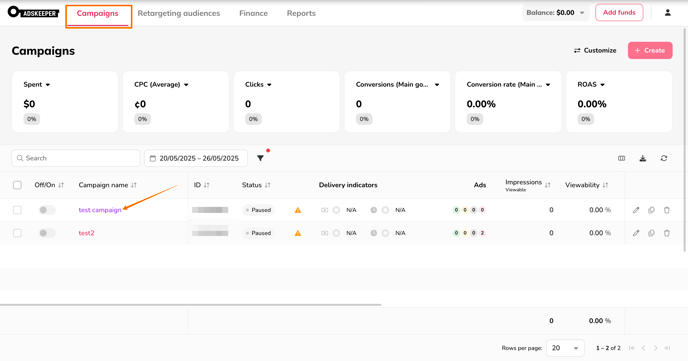The width and height of the screenshot is (688, 361).
Task: Open the test2 campaign link
Action: tap(86, 233)
